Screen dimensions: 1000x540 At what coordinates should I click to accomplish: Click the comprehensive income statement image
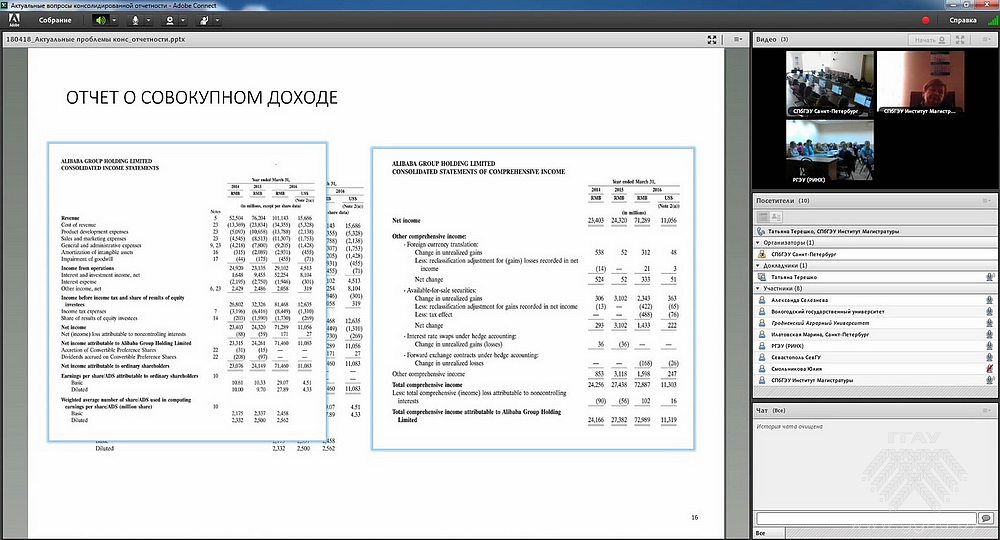click(x=533, y=298)
